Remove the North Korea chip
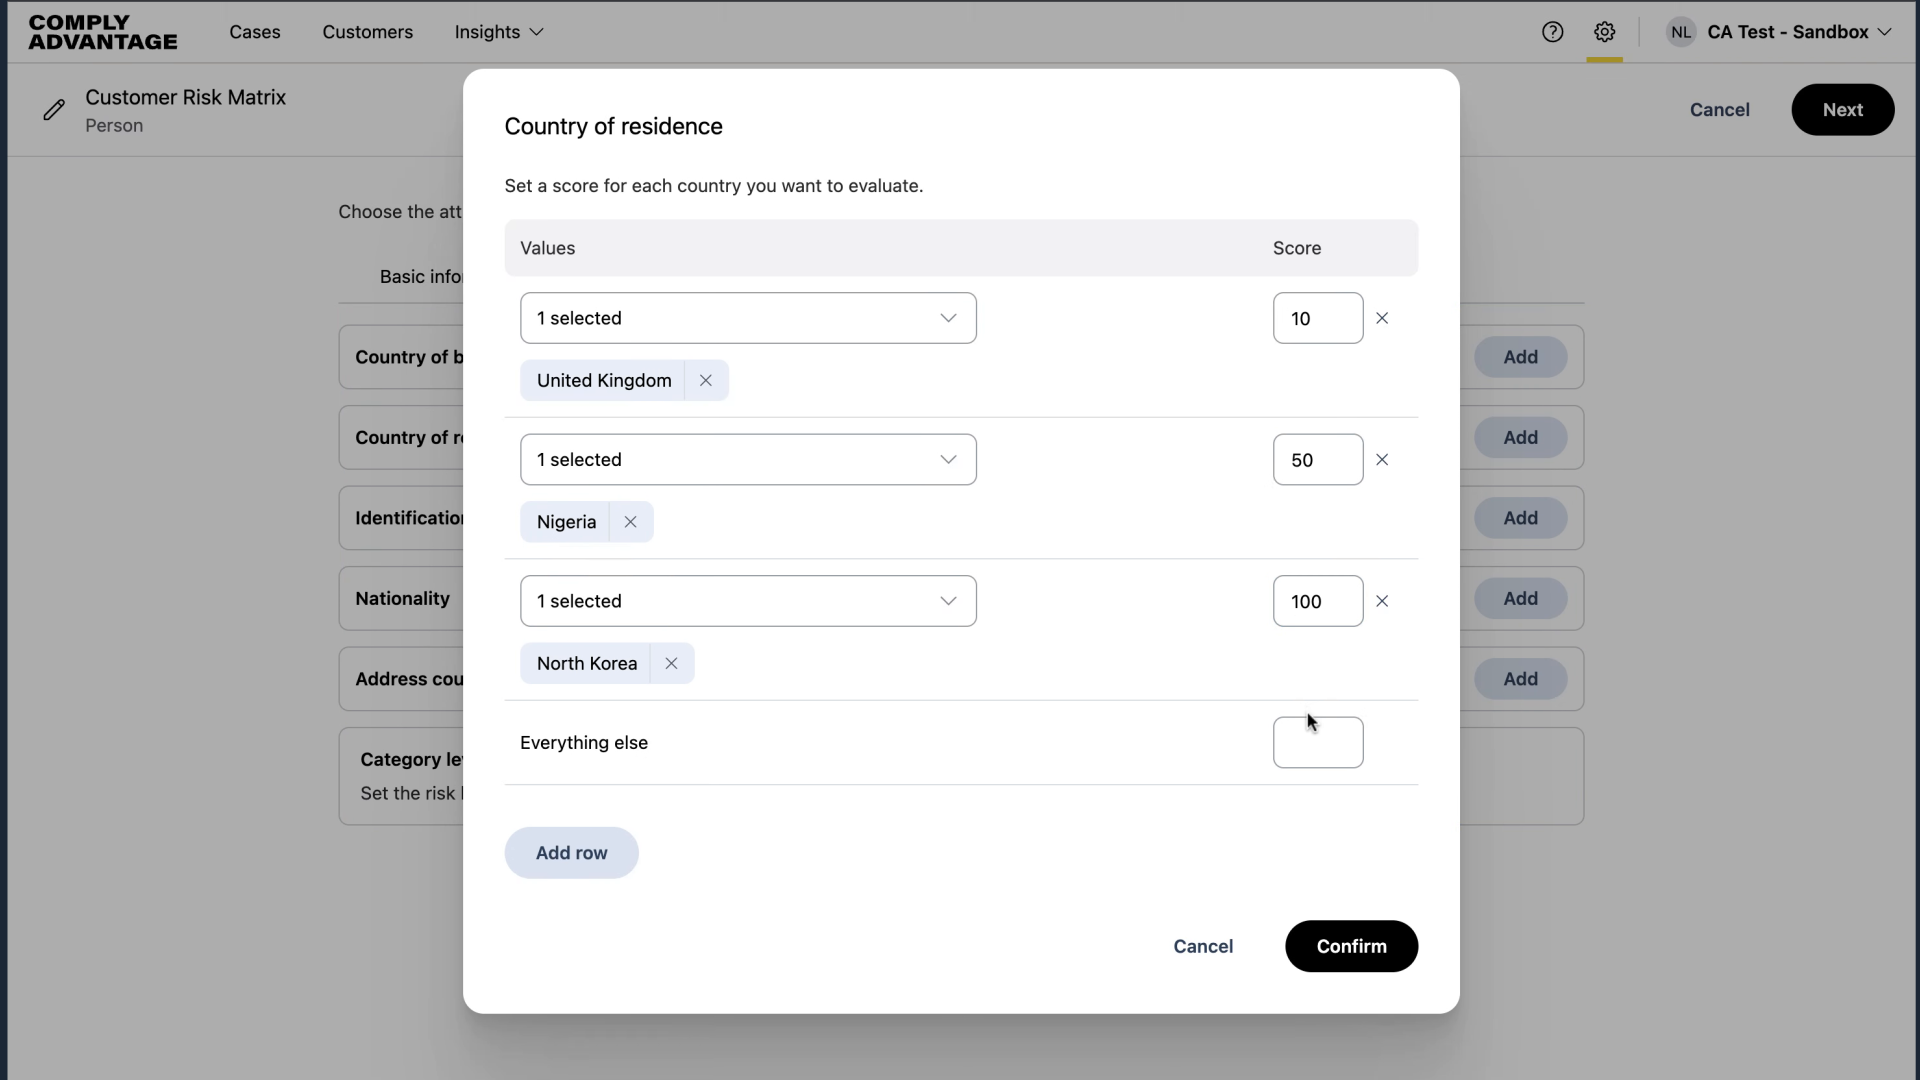 tap(671, 663)
